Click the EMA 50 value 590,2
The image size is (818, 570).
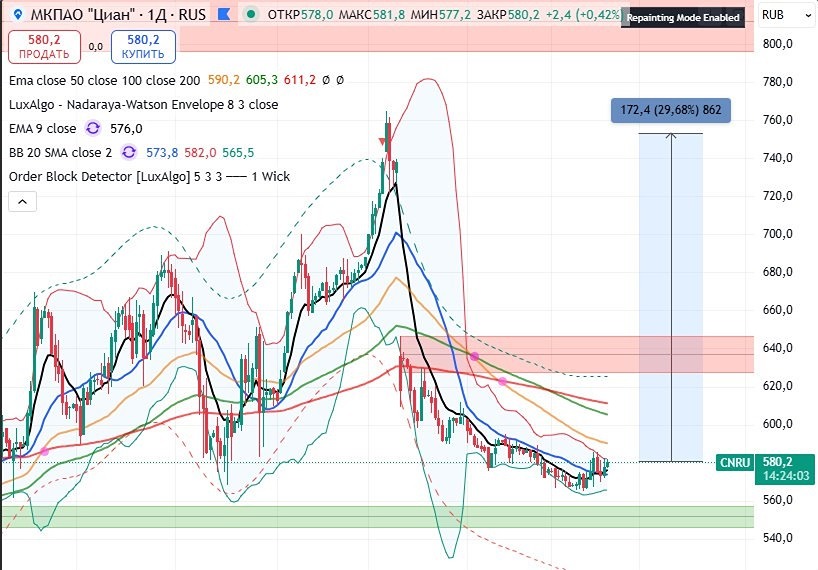click(x=224, y=80)
